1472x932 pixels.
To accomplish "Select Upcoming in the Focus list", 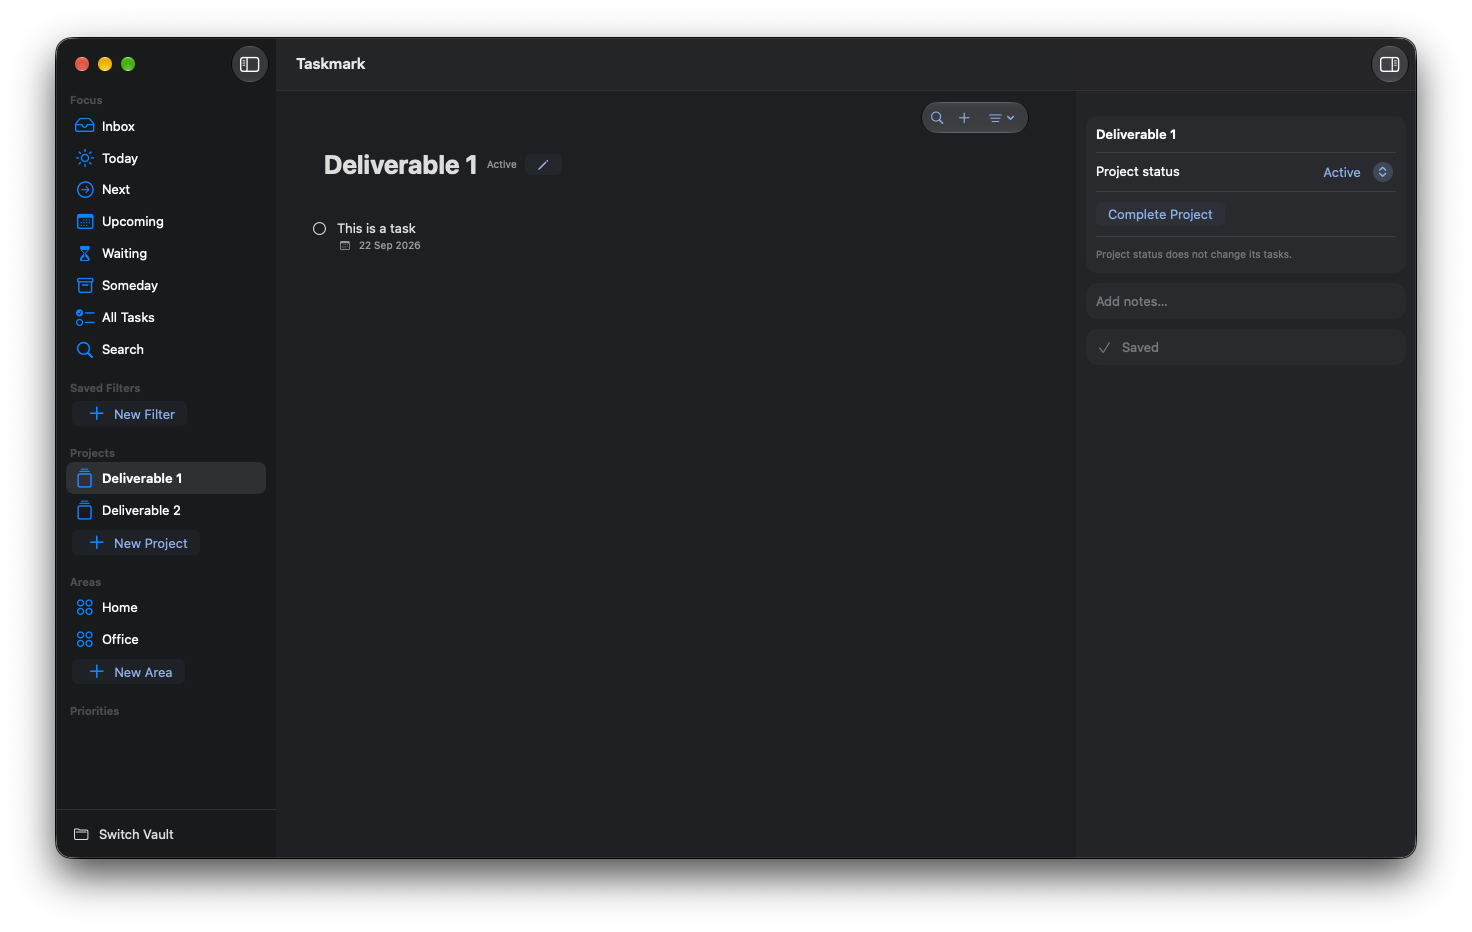I will click(166, 222).
